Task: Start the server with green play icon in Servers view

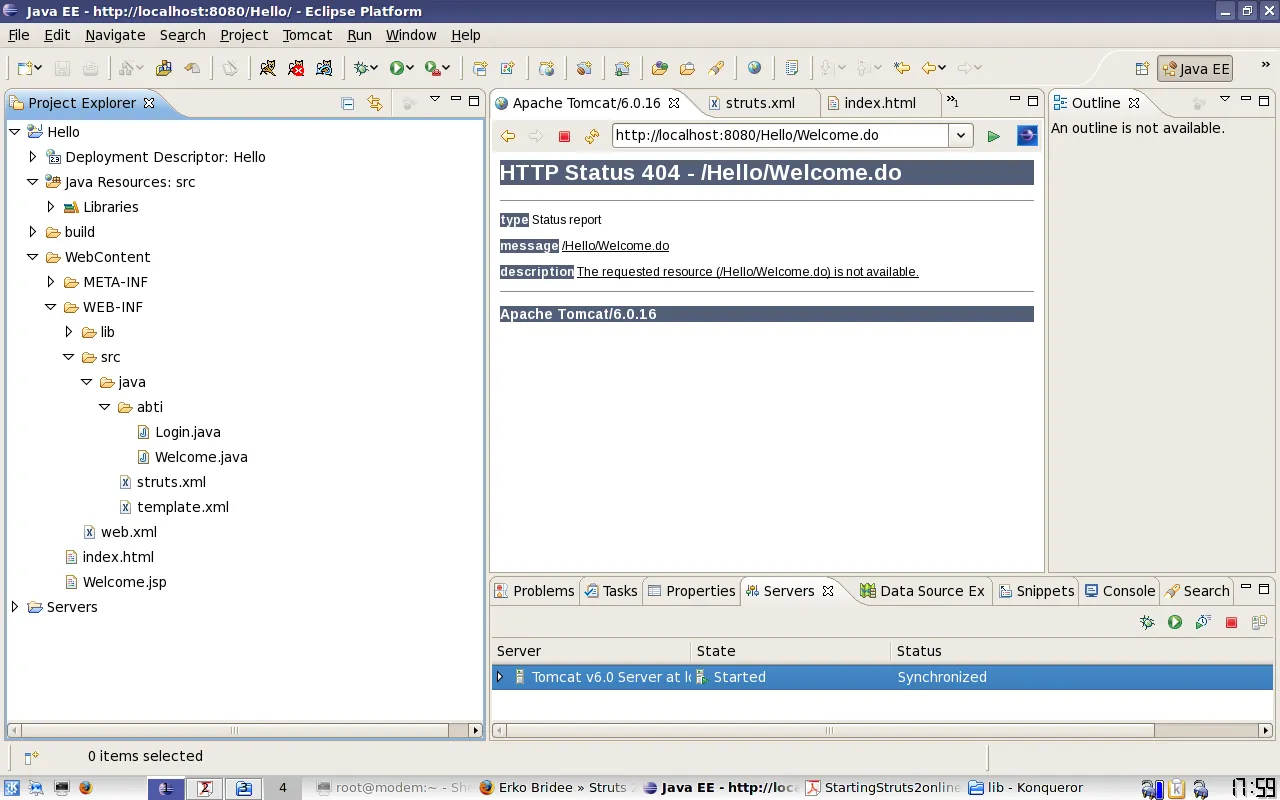Action: click(1175, 622)
